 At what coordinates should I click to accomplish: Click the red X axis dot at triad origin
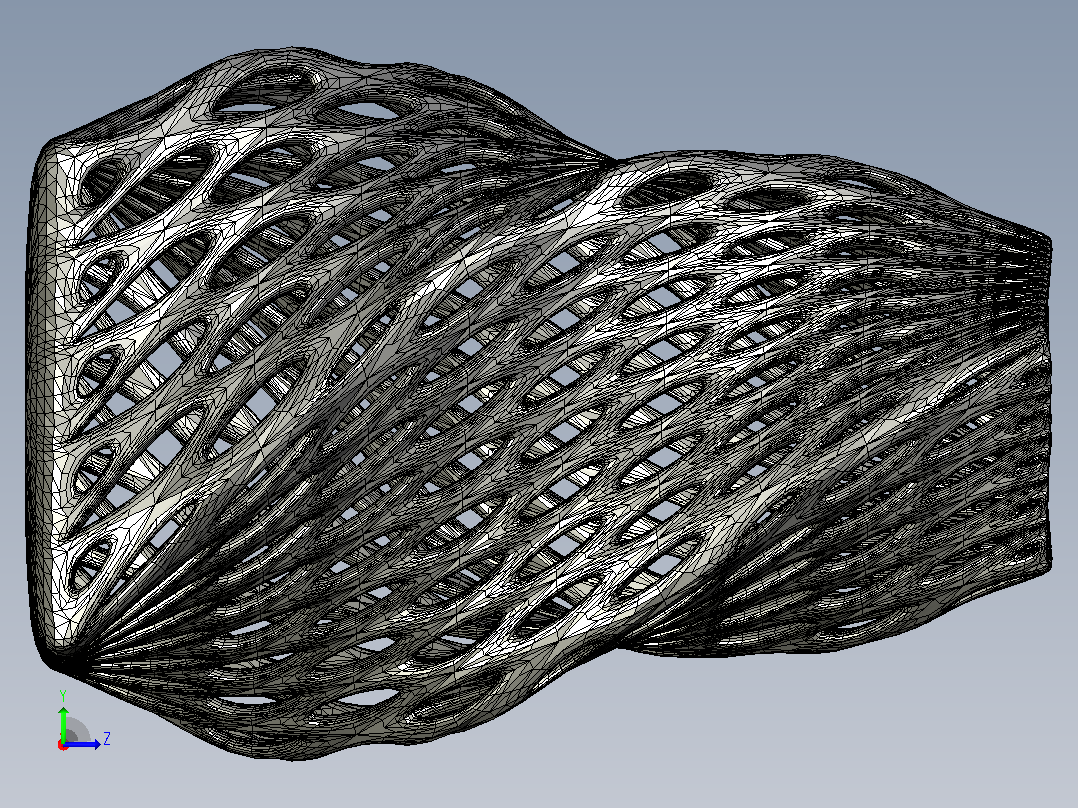63,745
